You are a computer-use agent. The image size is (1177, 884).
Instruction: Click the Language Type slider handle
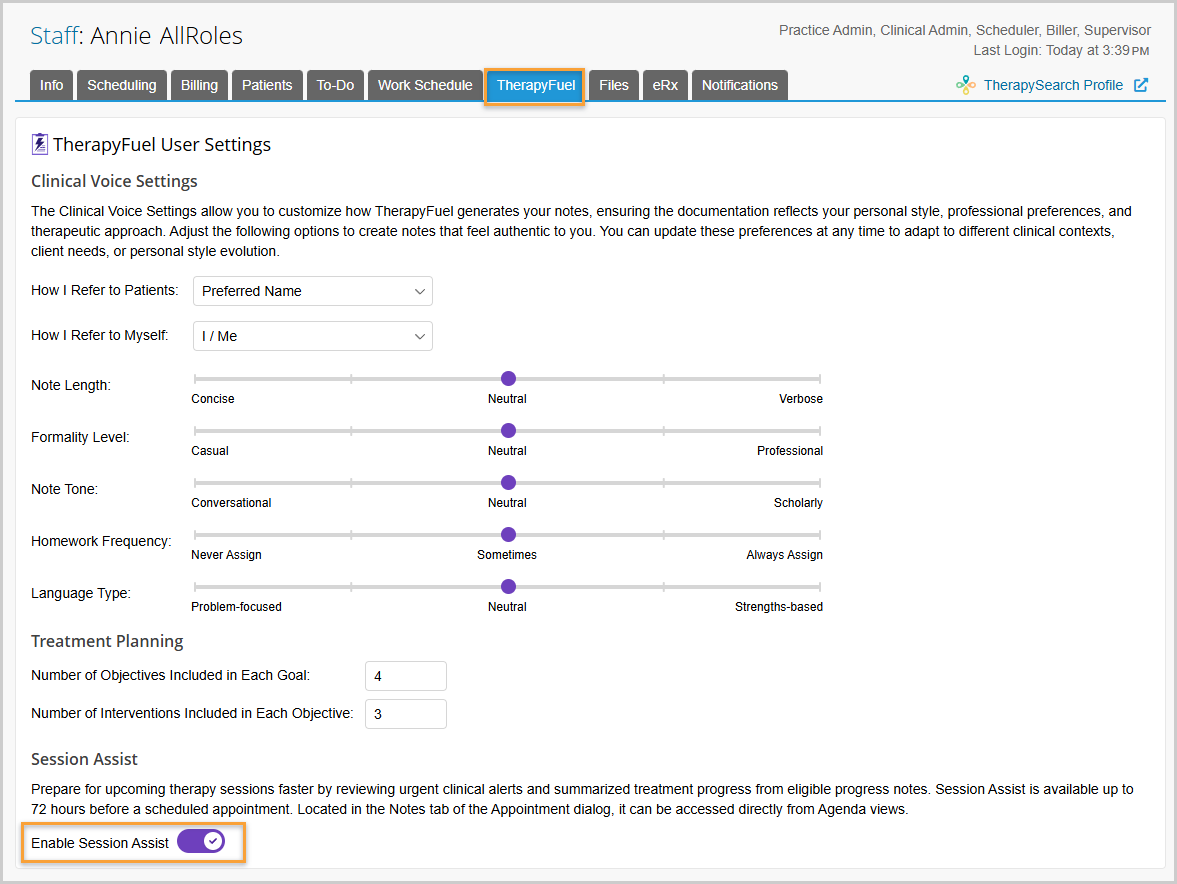(x=508, y=586)
